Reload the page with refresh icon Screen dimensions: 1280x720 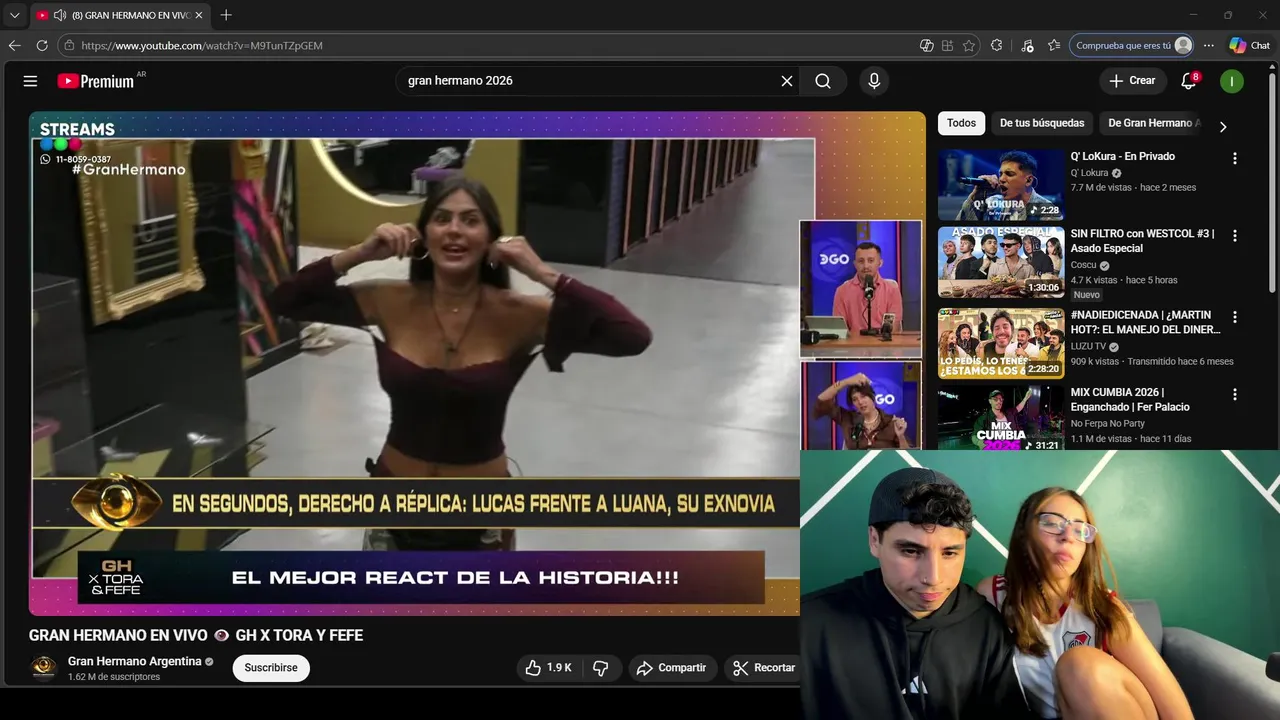pos(42,45)
